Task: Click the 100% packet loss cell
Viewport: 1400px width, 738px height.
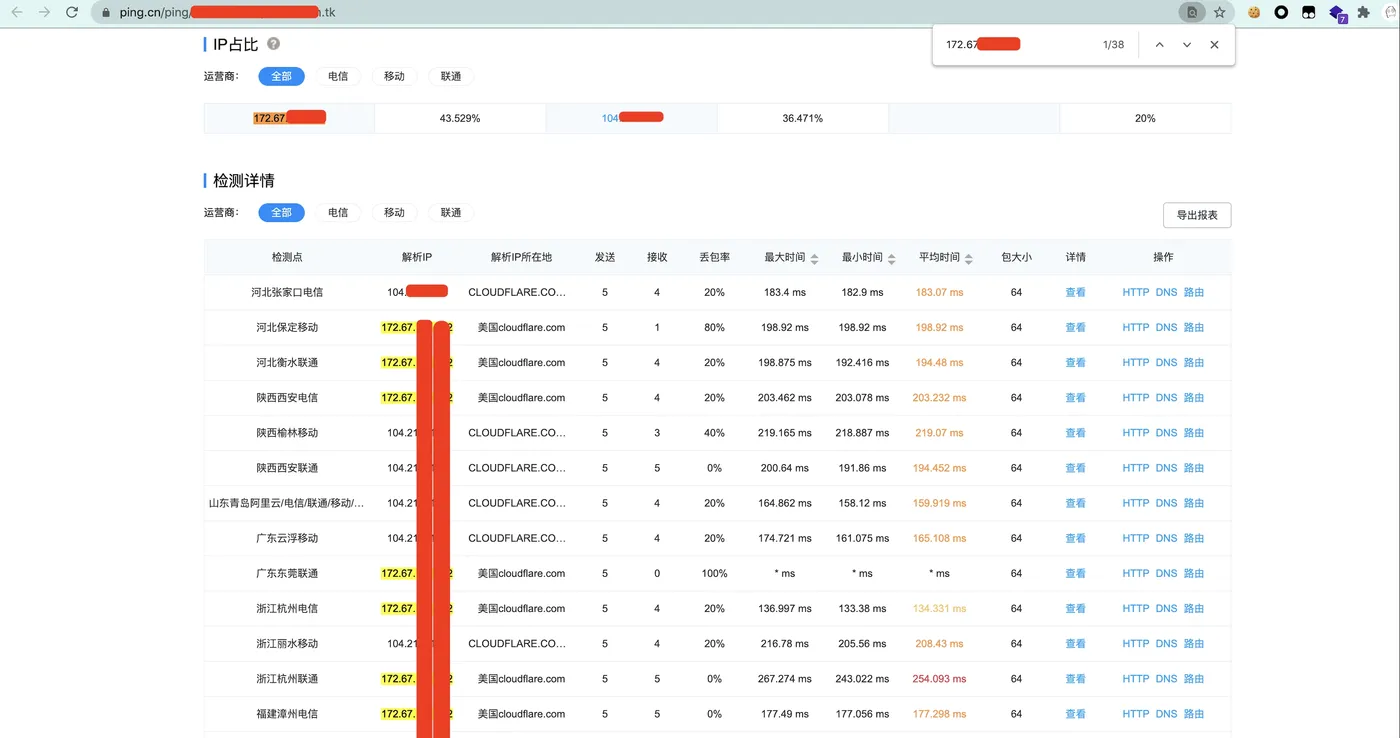Action: point(714,573)
